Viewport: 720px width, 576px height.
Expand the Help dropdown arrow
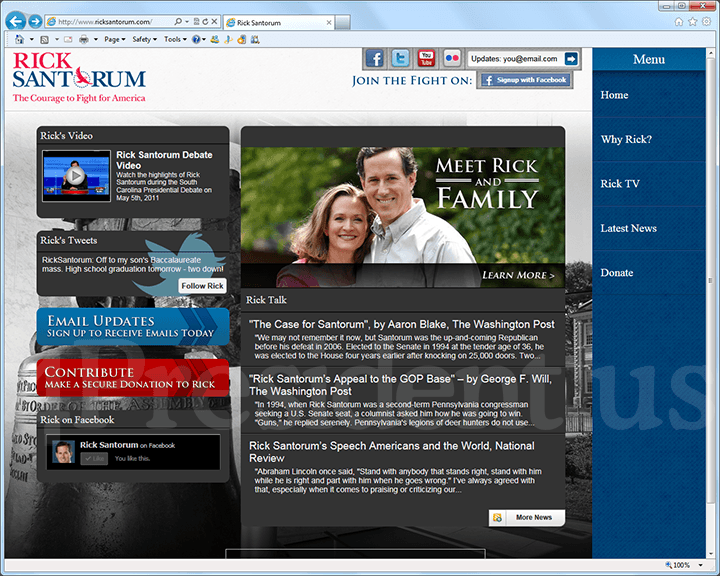(203, 40)
